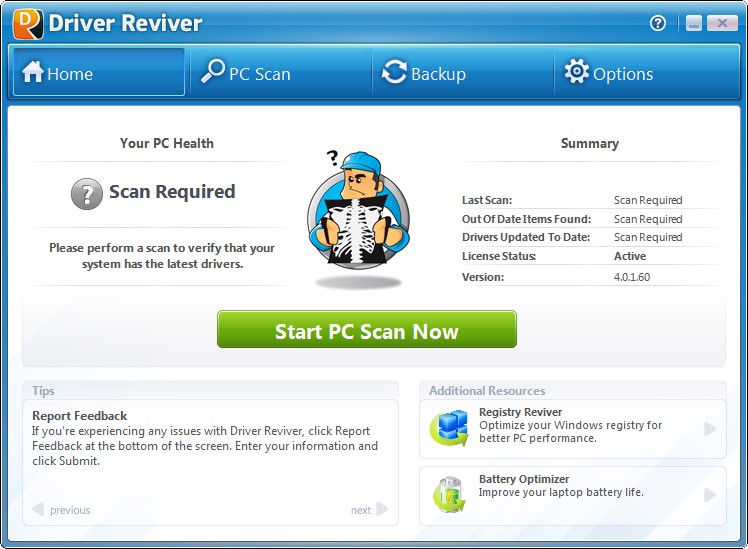Click the previous tip arrow icon
Screen dimensions: 748x549
click(38, 509)
